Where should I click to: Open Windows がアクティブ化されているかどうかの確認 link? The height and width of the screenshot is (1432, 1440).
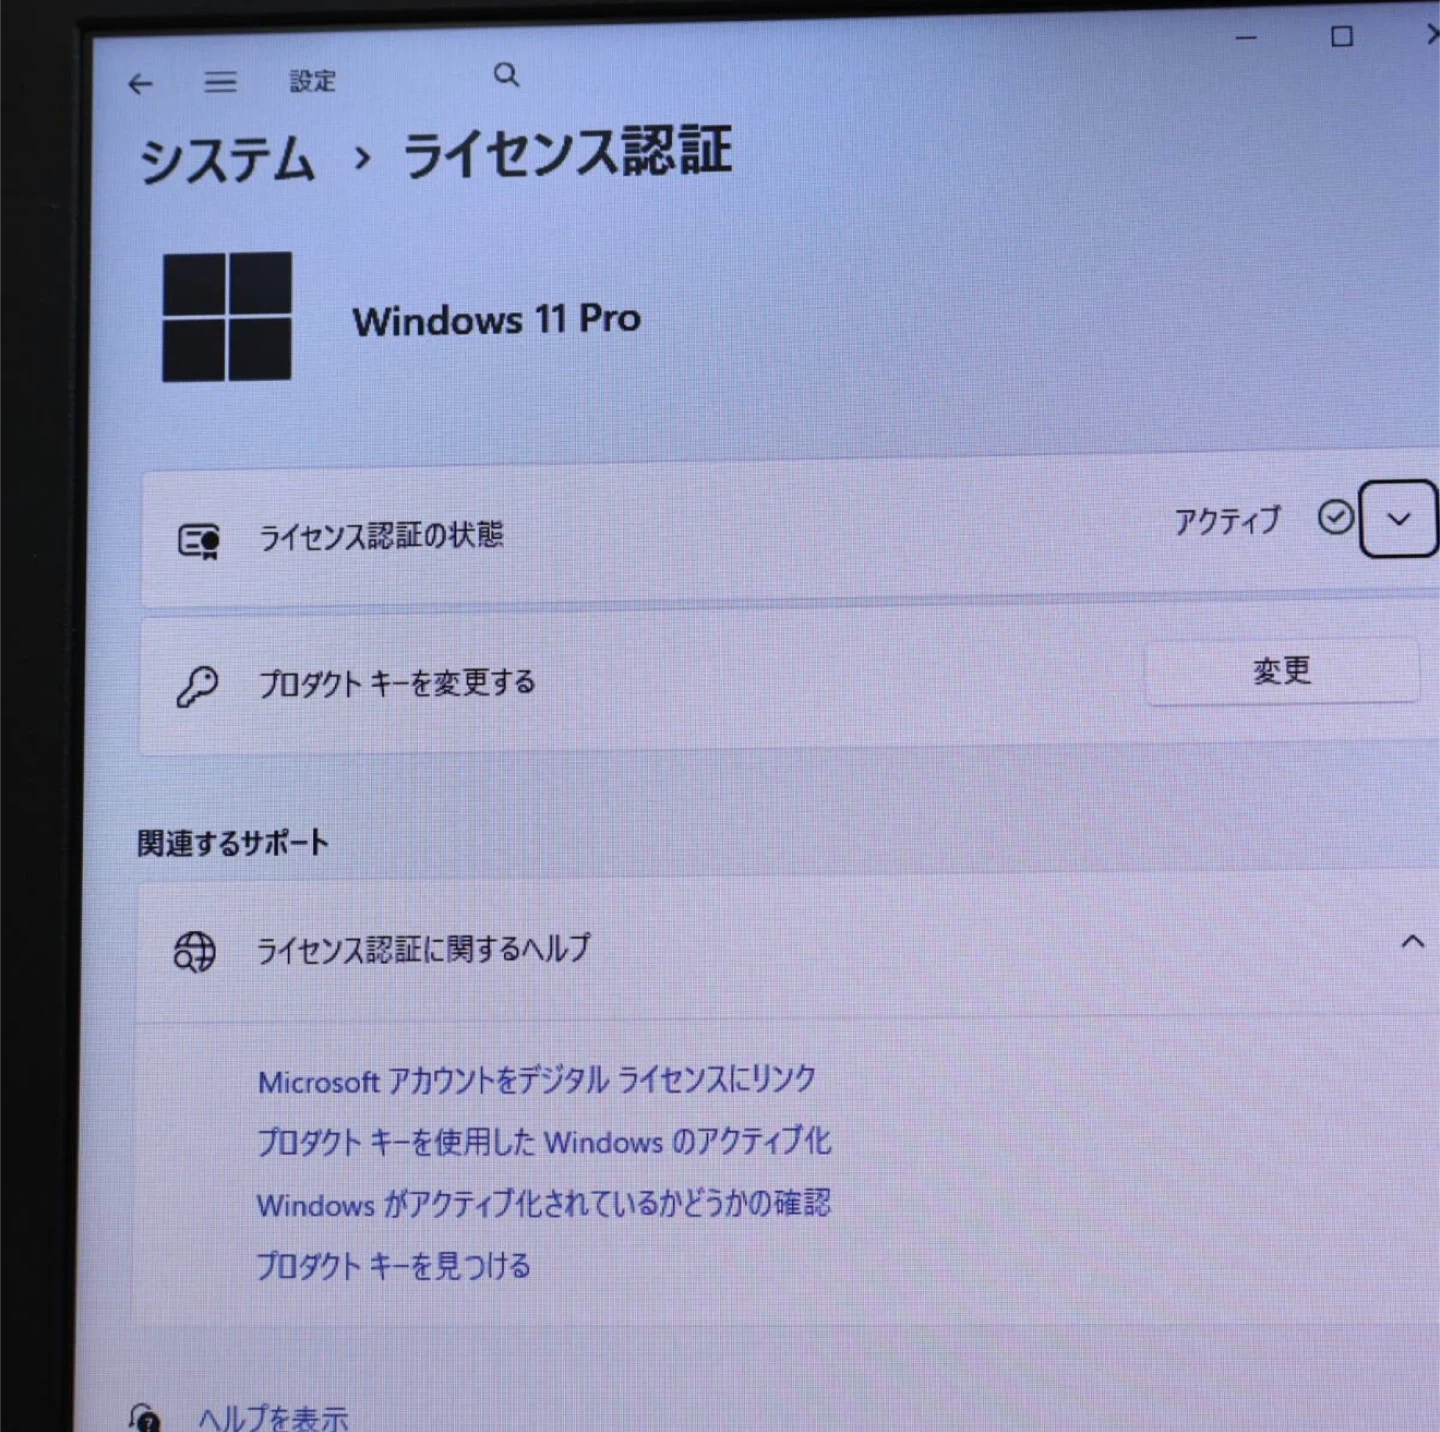(x=544, y=1203)
